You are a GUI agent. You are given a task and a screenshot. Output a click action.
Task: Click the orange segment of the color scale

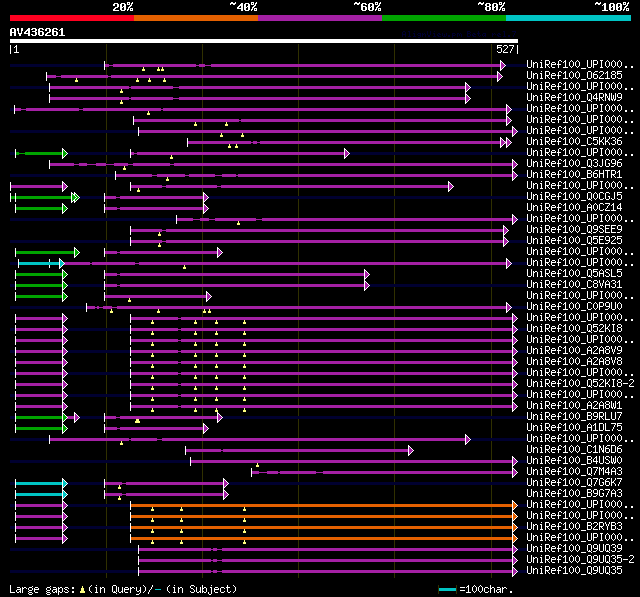pyautogui.click(x=196, y=18)
